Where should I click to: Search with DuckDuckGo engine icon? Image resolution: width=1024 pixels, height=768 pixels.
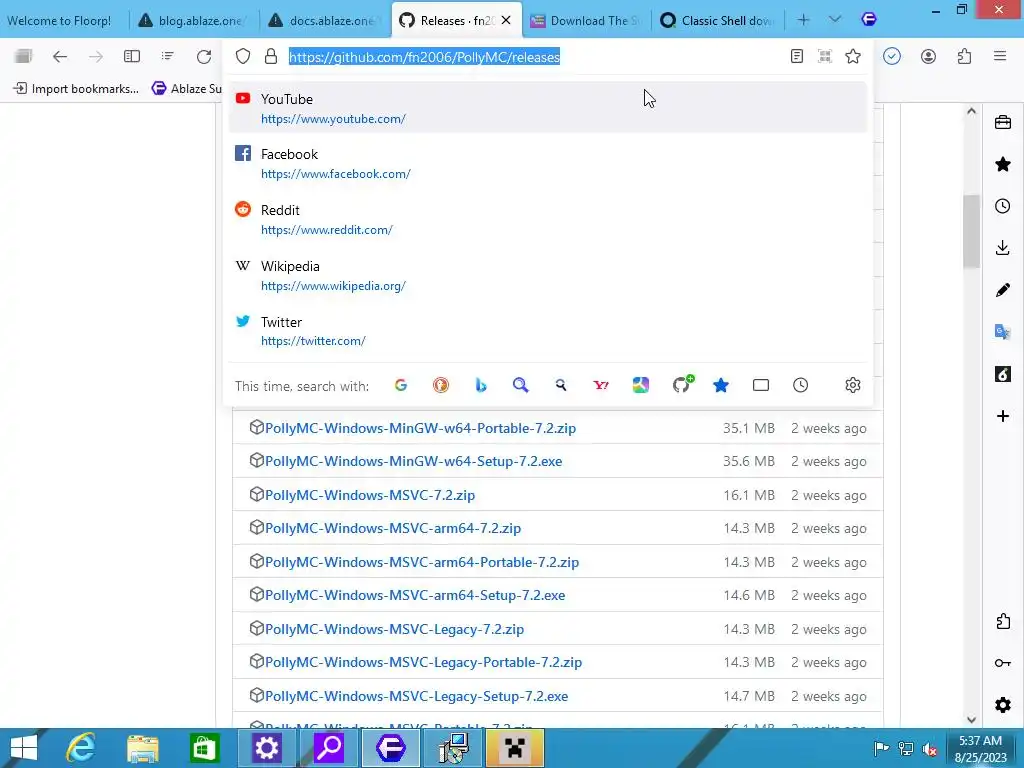point(441,385)
